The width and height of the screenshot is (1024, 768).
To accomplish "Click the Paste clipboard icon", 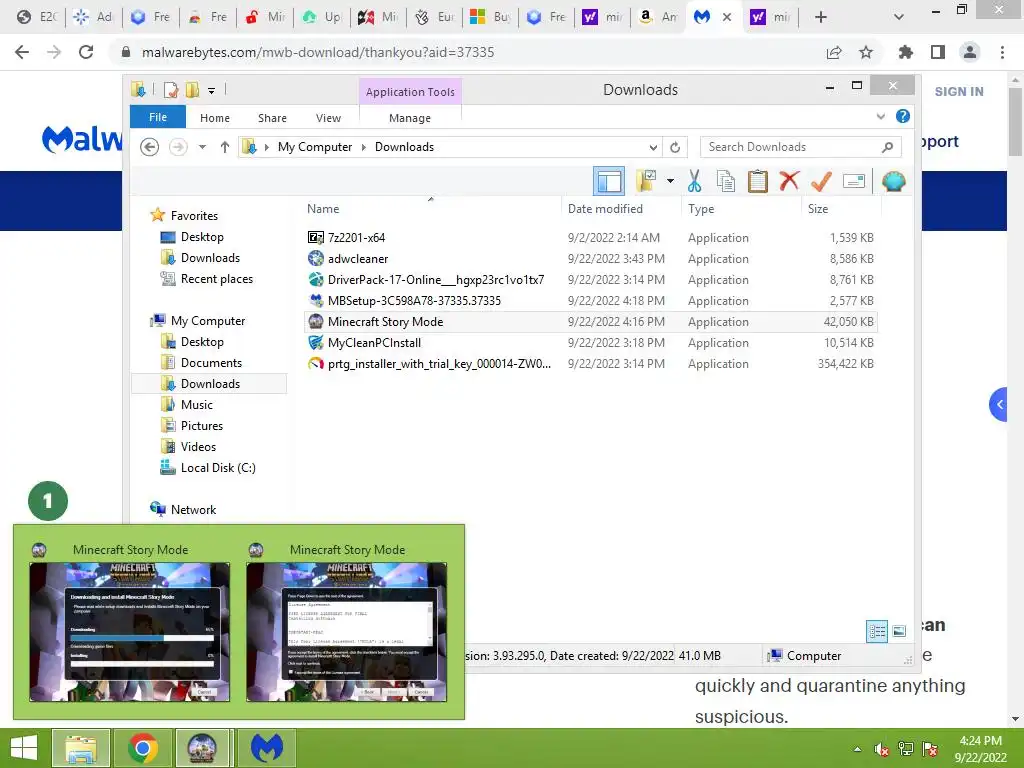I will point(758,181).
